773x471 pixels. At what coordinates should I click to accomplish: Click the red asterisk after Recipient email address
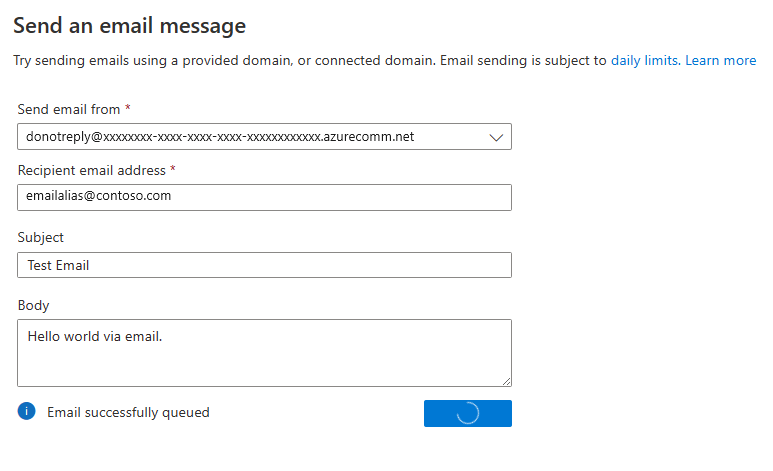click(x=173, y=168)
